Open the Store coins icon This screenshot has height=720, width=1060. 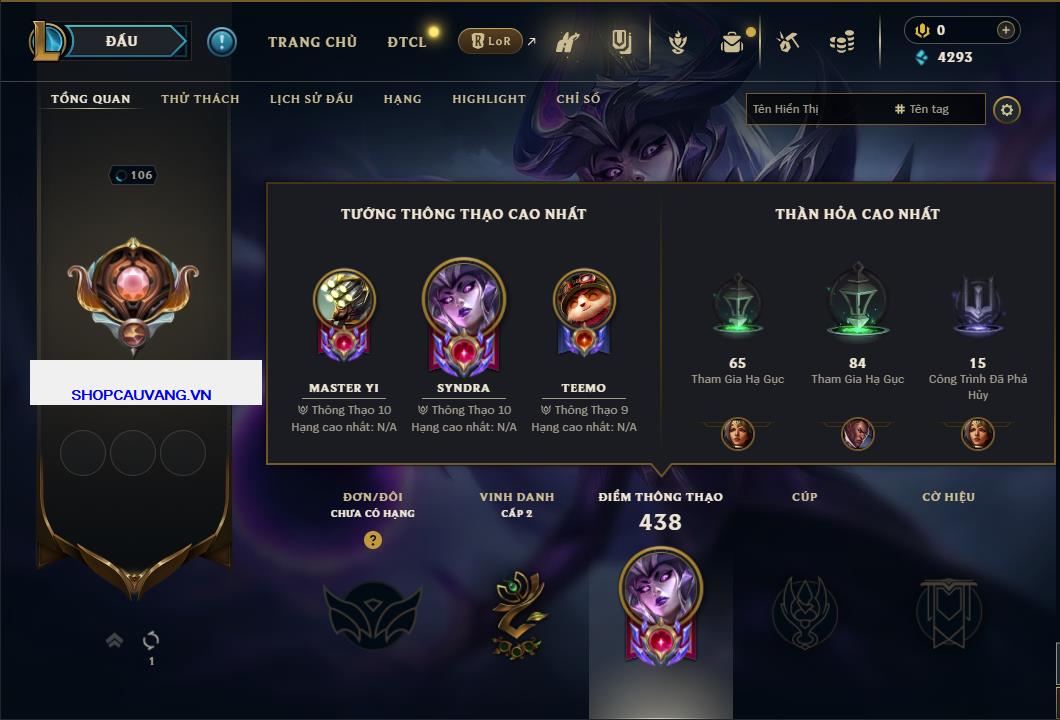[x=842, y=42]
